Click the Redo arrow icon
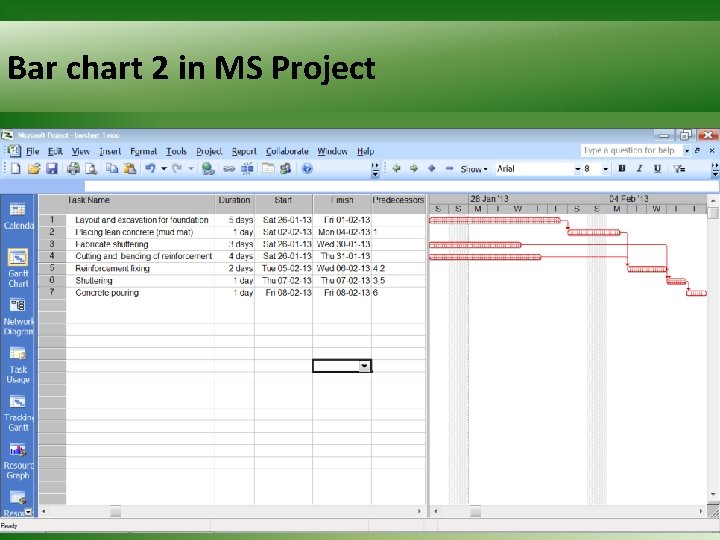 tap(177, 169)
